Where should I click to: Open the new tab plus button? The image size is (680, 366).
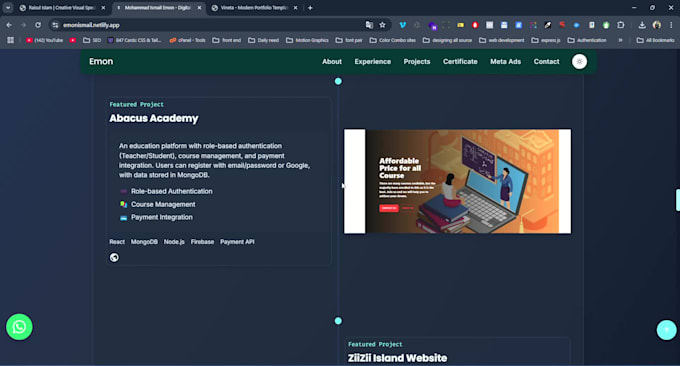pos(310,8)
